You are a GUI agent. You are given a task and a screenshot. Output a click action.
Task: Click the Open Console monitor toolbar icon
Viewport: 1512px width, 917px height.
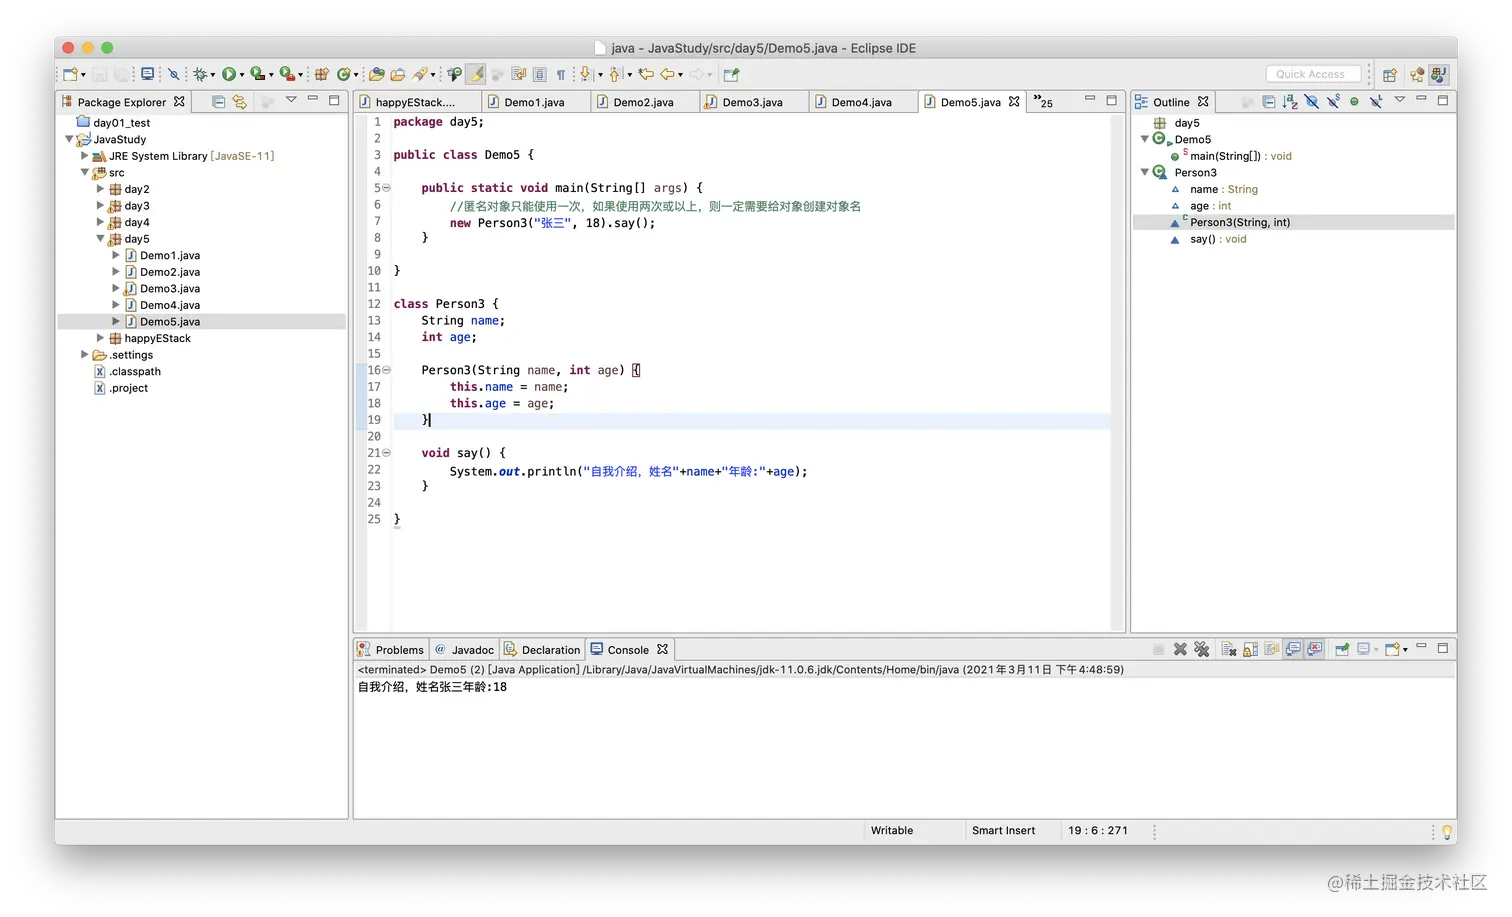pos(147,74)
